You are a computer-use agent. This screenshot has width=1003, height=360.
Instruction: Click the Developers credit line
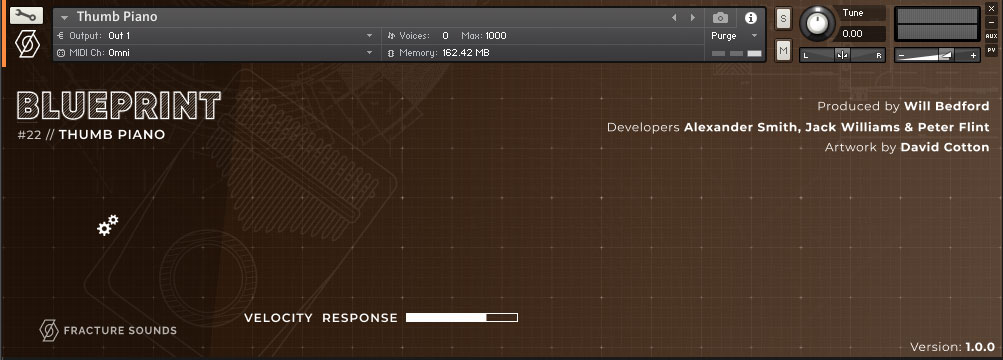[x=798, y=127]
